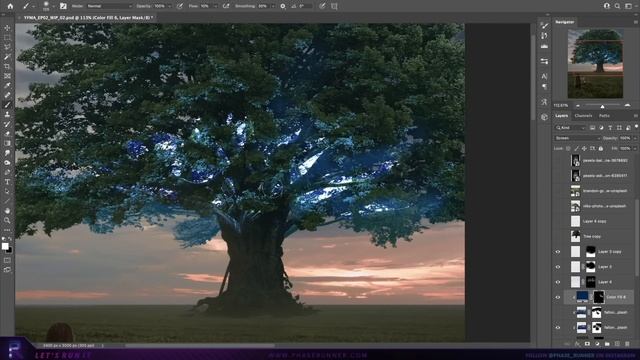Select the Pen tool
The image size is (640, 360).
click(x=7, y=172)
